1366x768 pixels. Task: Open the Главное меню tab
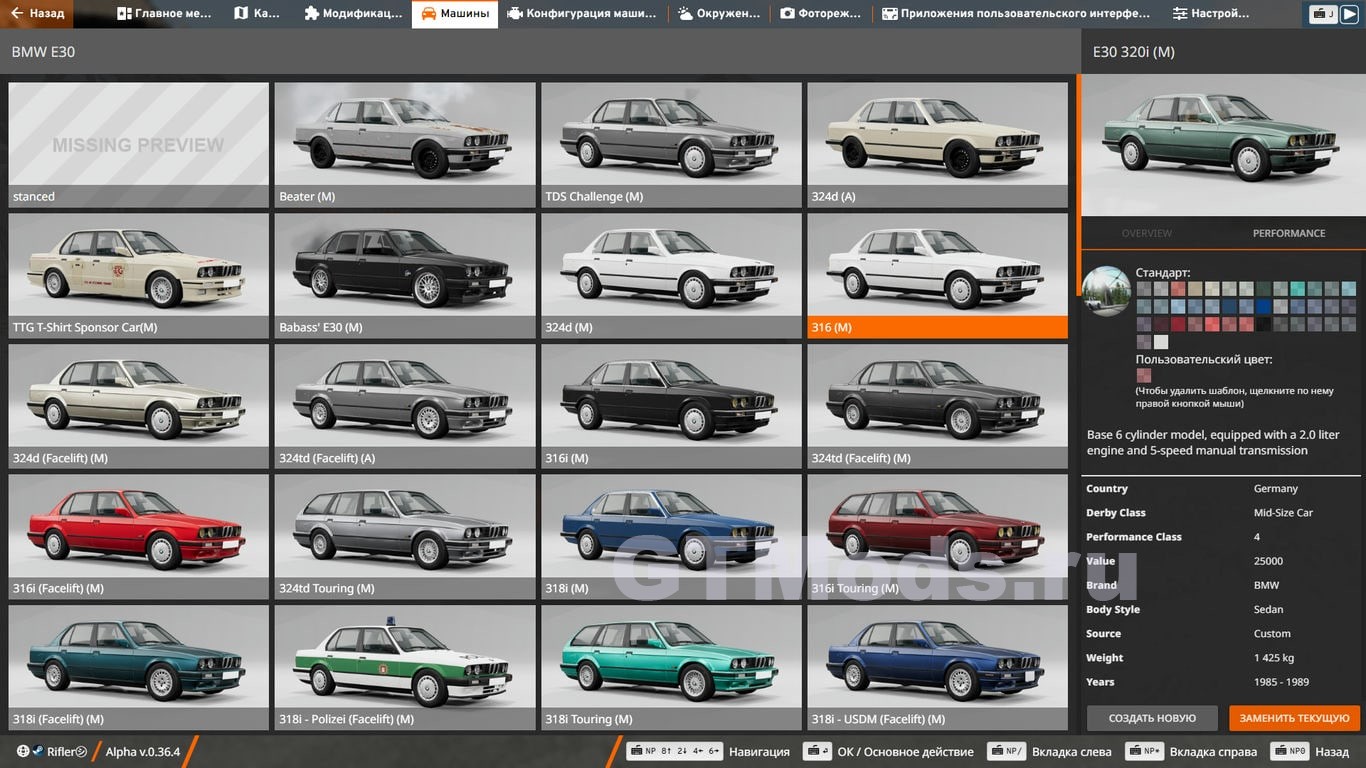pyautogui.click(x=164, y=14)
